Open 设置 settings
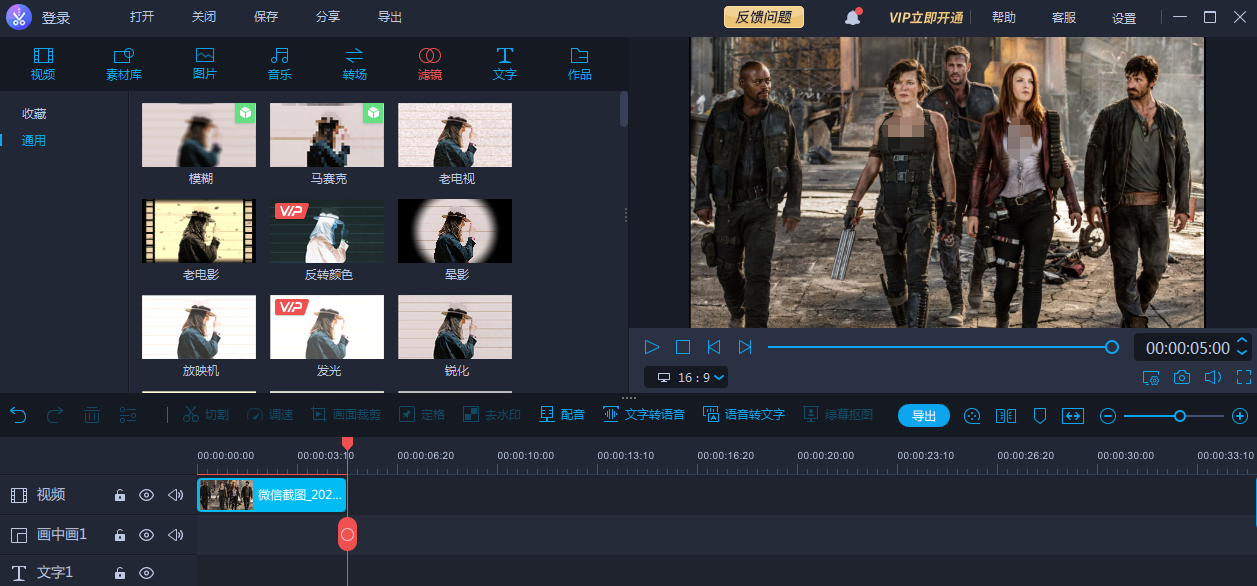This screenshot has width=1257, height=586. tap(1124, 18)
